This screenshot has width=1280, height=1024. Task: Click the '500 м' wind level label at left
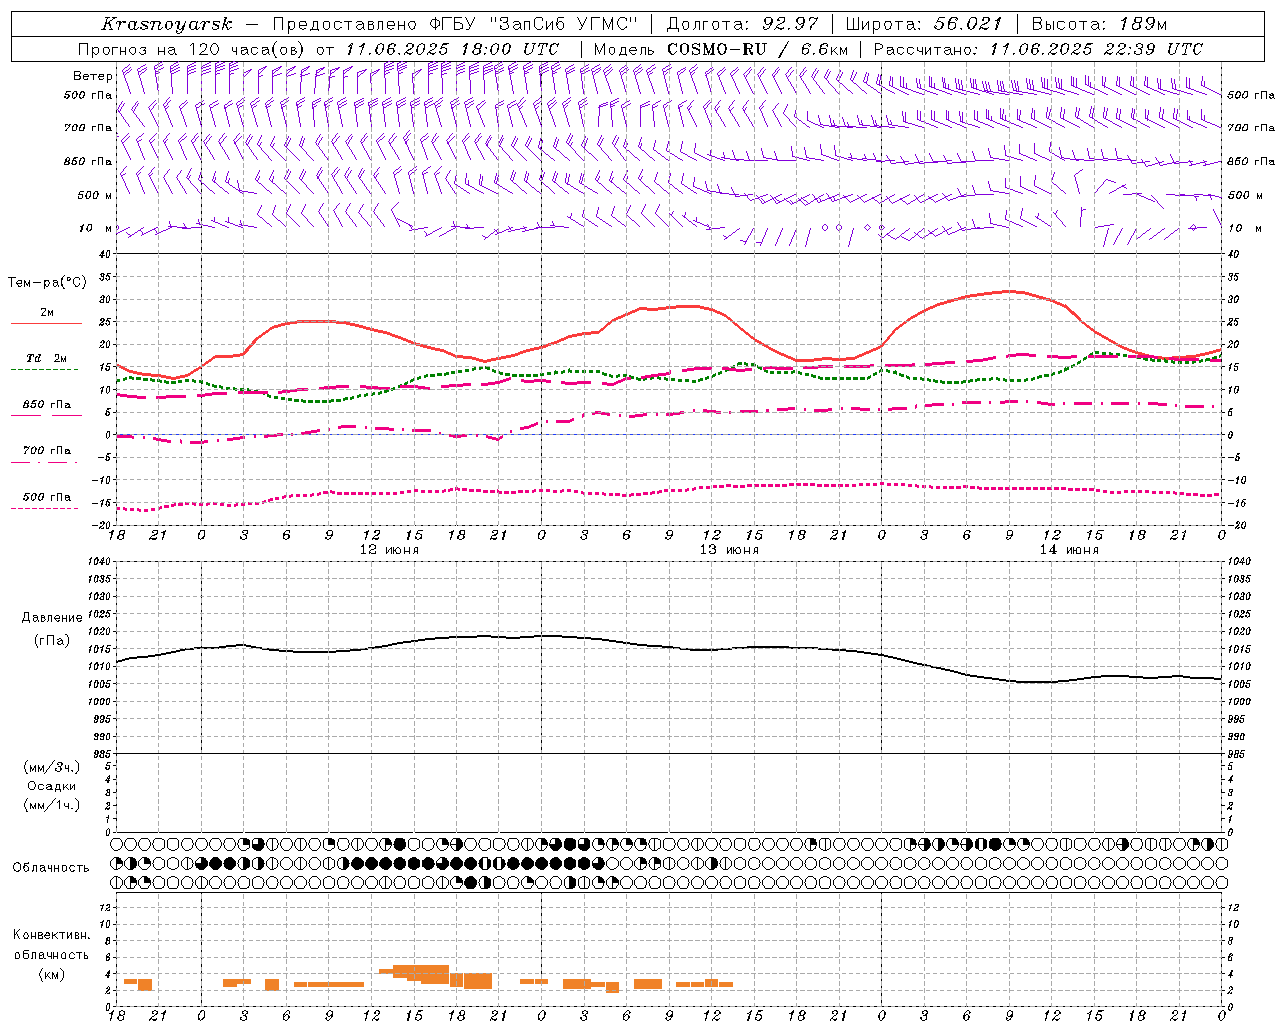(x=95, y=195)
